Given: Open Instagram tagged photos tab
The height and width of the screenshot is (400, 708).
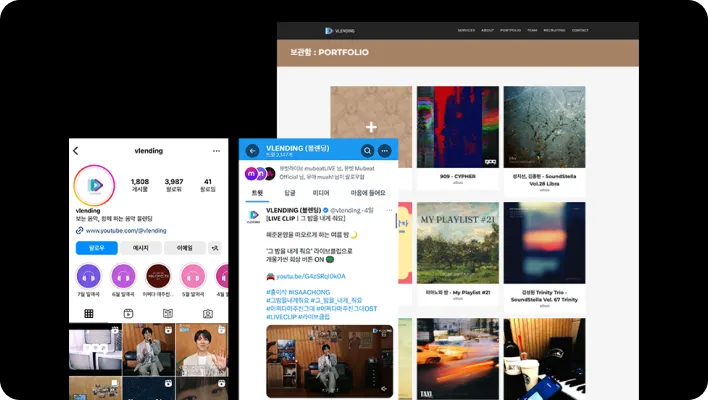Looking at the screenshot, I should [208, 313].
